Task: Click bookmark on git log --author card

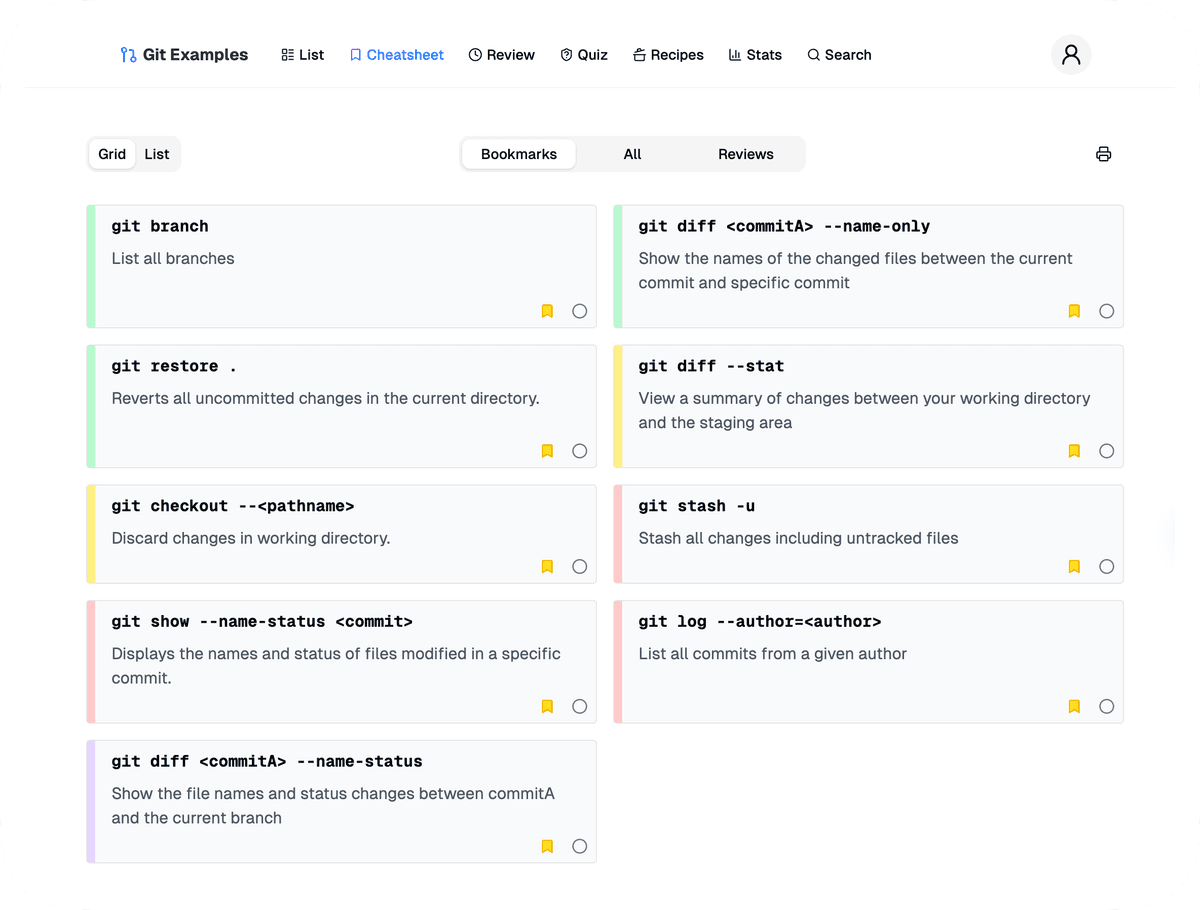Action: coord(1074,707)
